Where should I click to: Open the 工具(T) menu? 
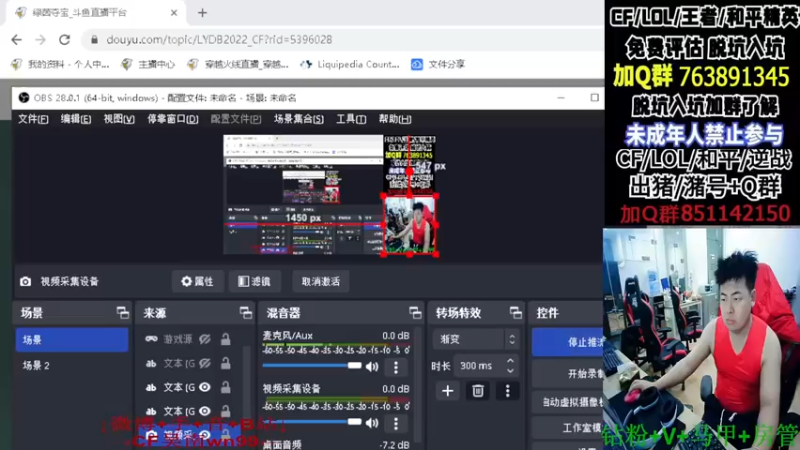coord(351,119)
